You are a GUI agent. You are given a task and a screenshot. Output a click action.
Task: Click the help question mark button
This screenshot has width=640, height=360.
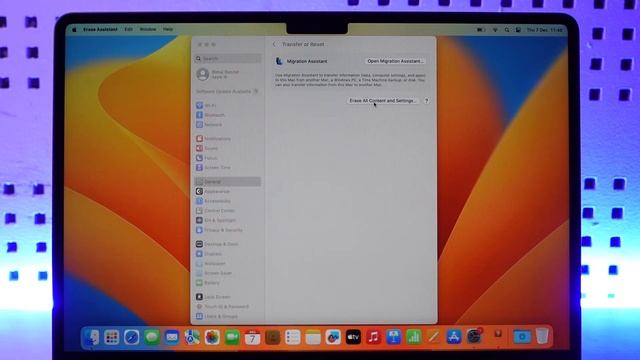(x=427, y=100)
